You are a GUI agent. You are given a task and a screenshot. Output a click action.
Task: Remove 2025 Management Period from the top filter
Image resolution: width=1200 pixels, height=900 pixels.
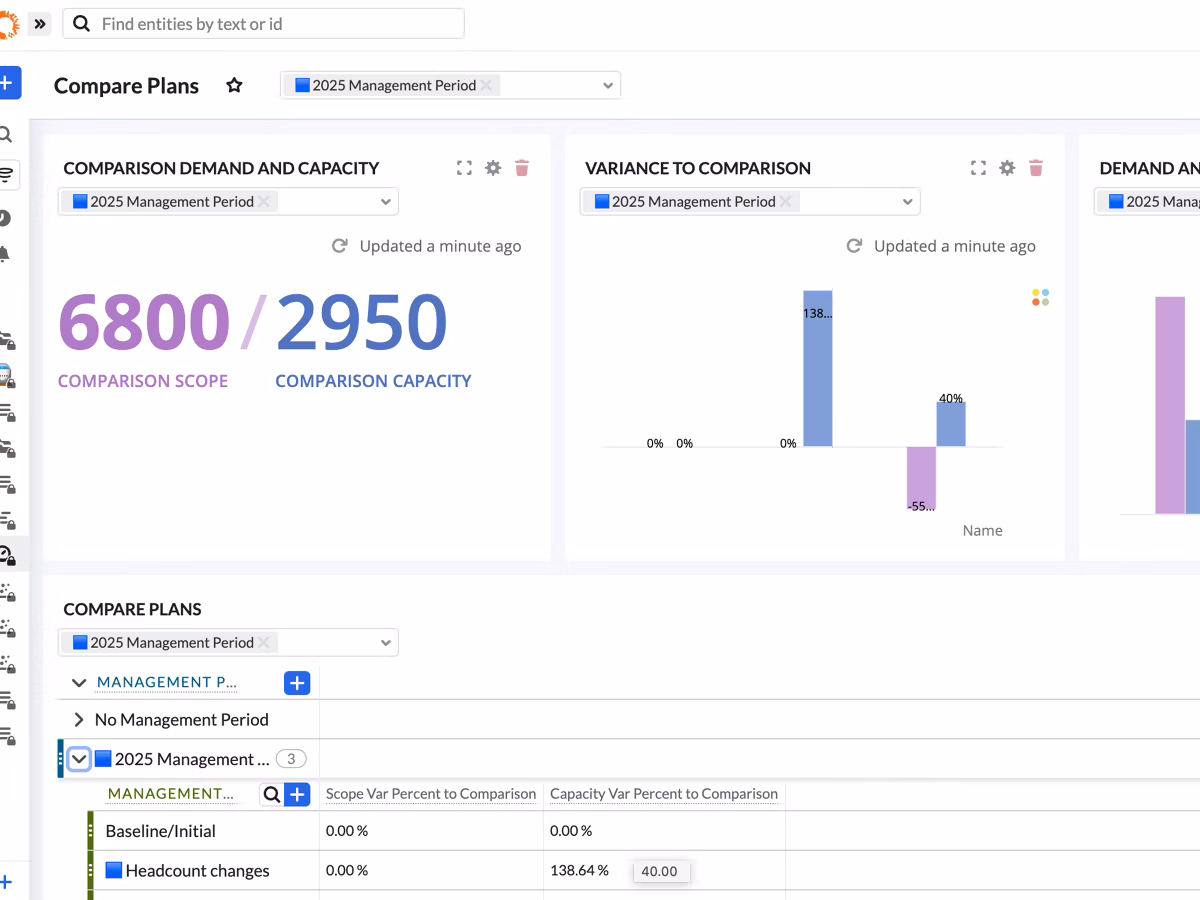click(x=486, y=86)
